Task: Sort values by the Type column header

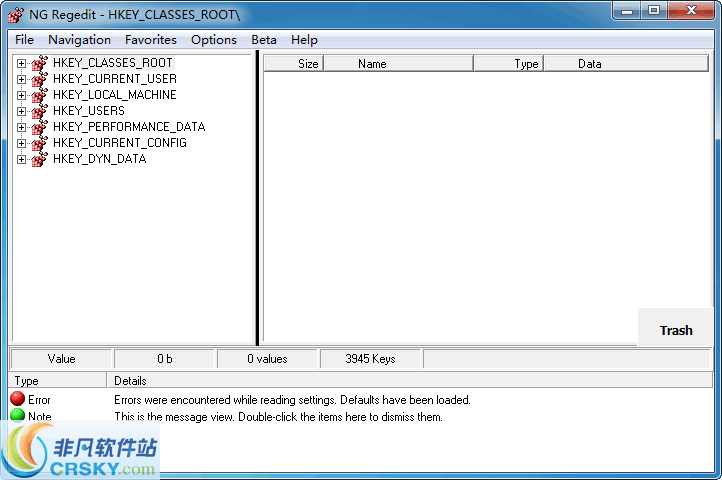Action: tap(509, 64)
